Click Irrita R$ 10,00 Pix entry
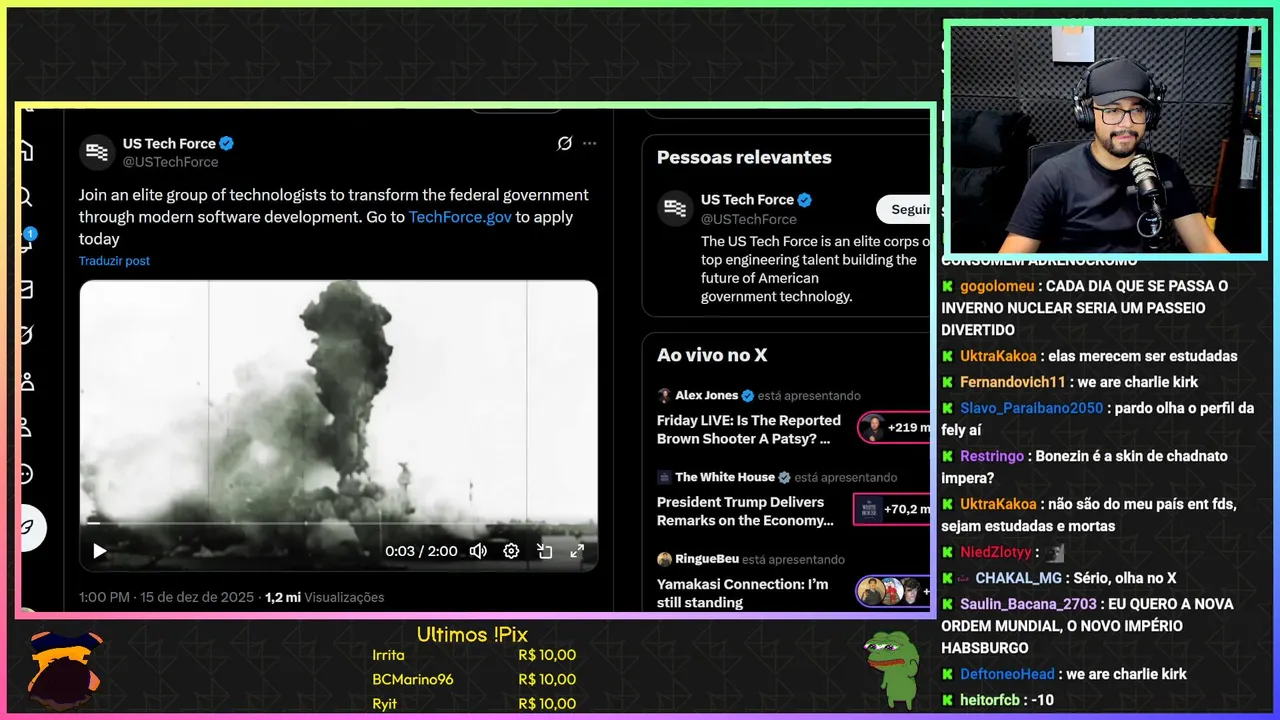This screenshot has height=720, width=1280. click(474, 655)
